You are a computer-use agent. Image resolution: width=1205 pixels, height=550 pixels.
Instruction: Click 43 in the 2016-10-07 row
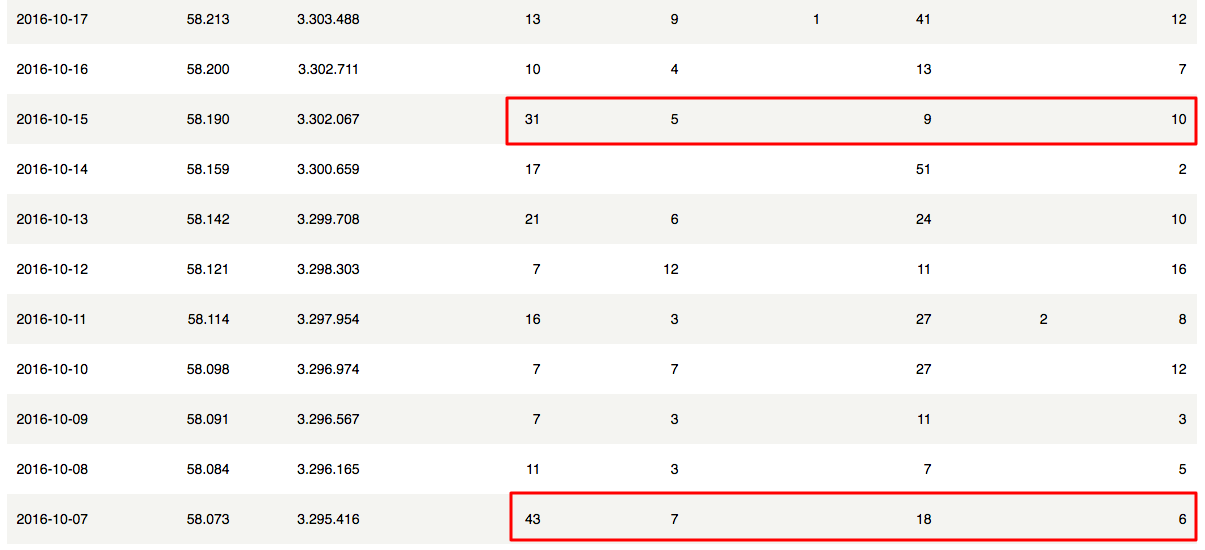tap(532, 519)
